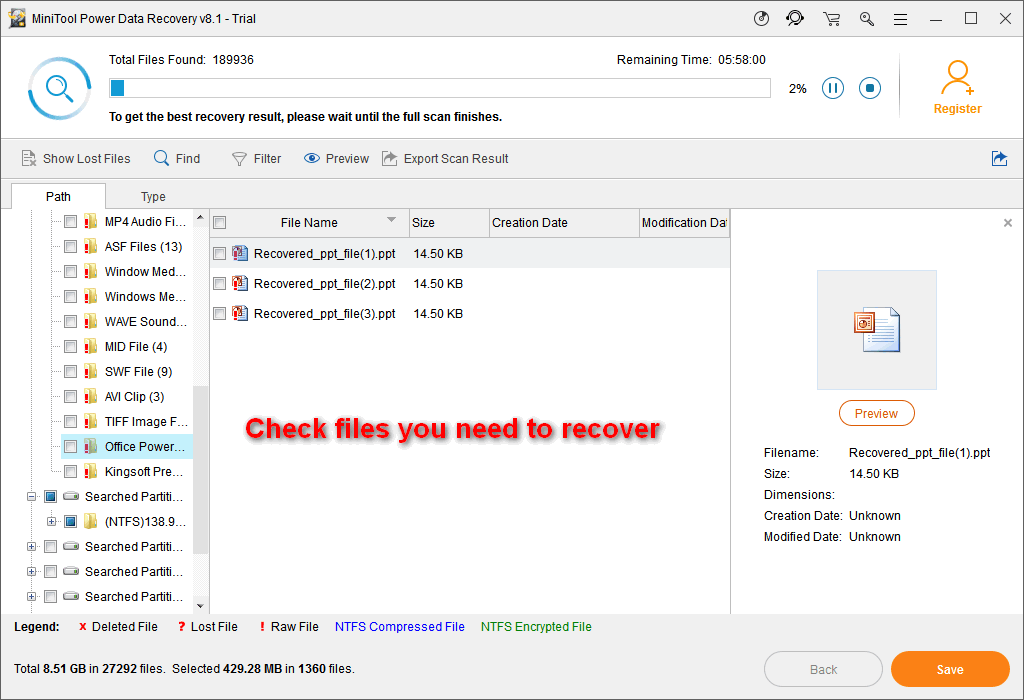This screenshot has height=700, width=1024.
Task: Click the orange Save button
Action: coord(950,670)
